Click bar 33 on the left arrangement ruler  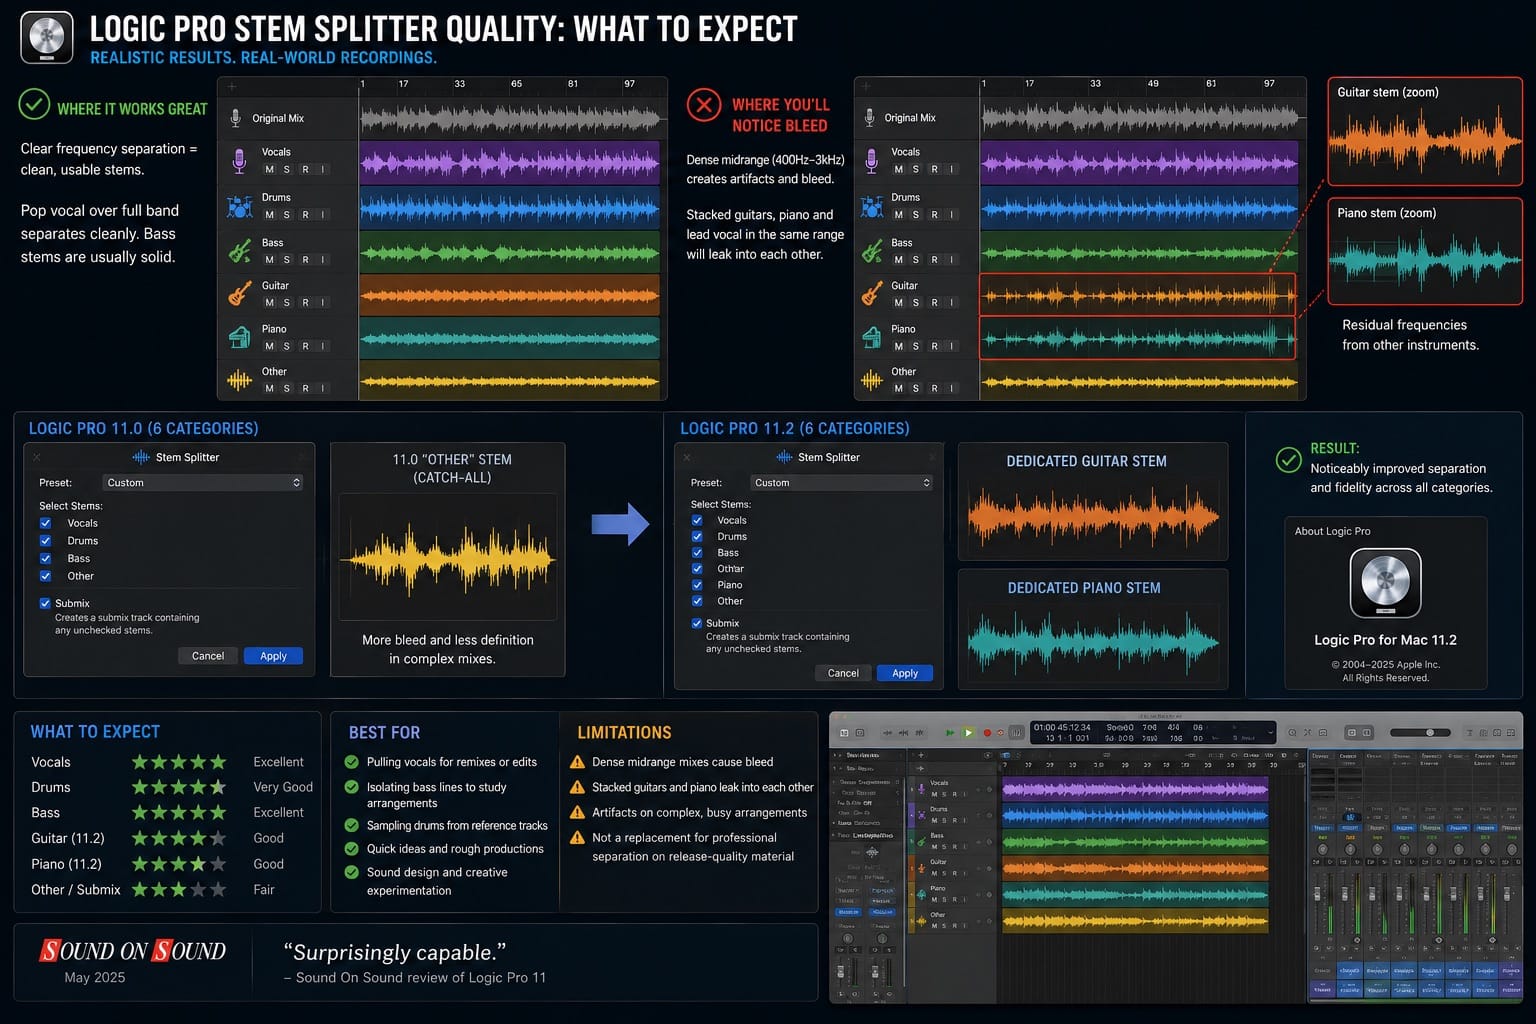(459, 84)
